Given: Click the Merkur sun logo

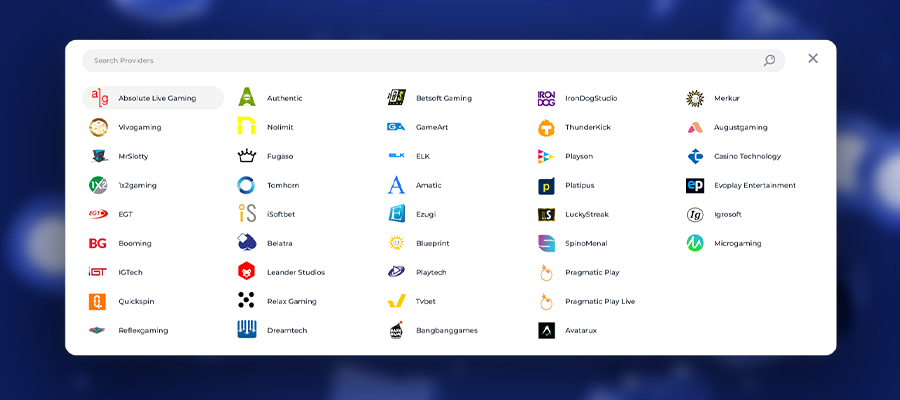Looking at the screenshot, I should (695, 98).
